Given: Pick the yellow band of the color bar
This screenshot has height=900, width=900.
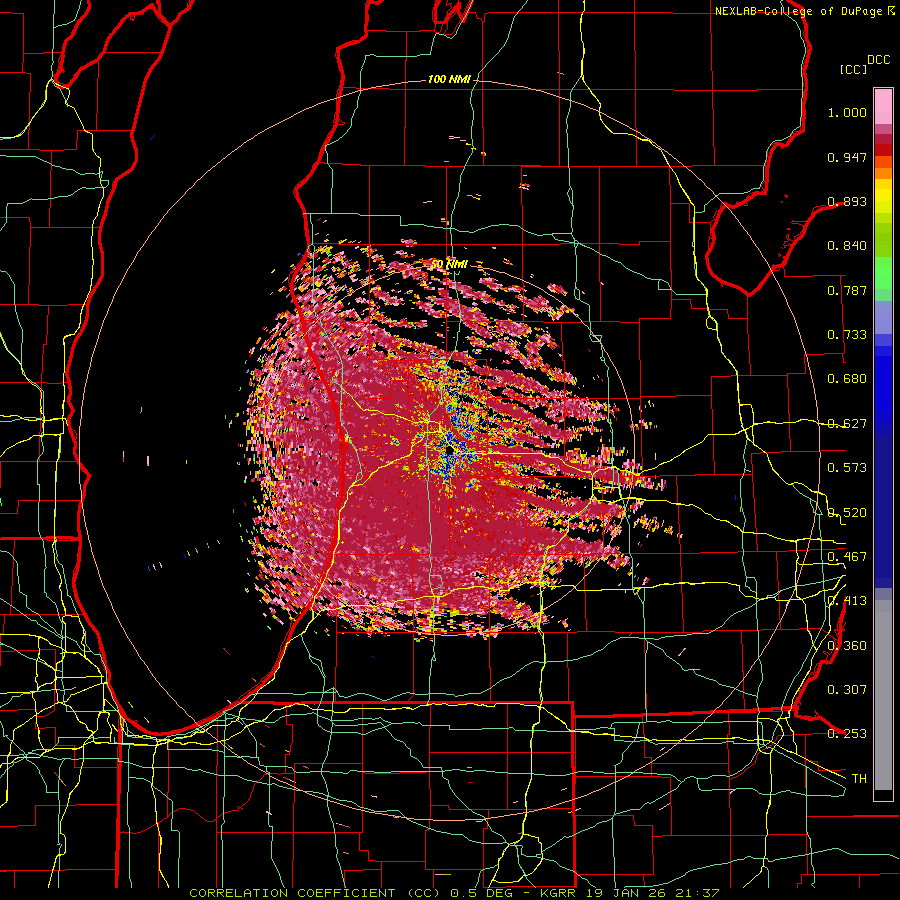Looking at the screenshot, I should pyautogui.click(x=883, y=198).
